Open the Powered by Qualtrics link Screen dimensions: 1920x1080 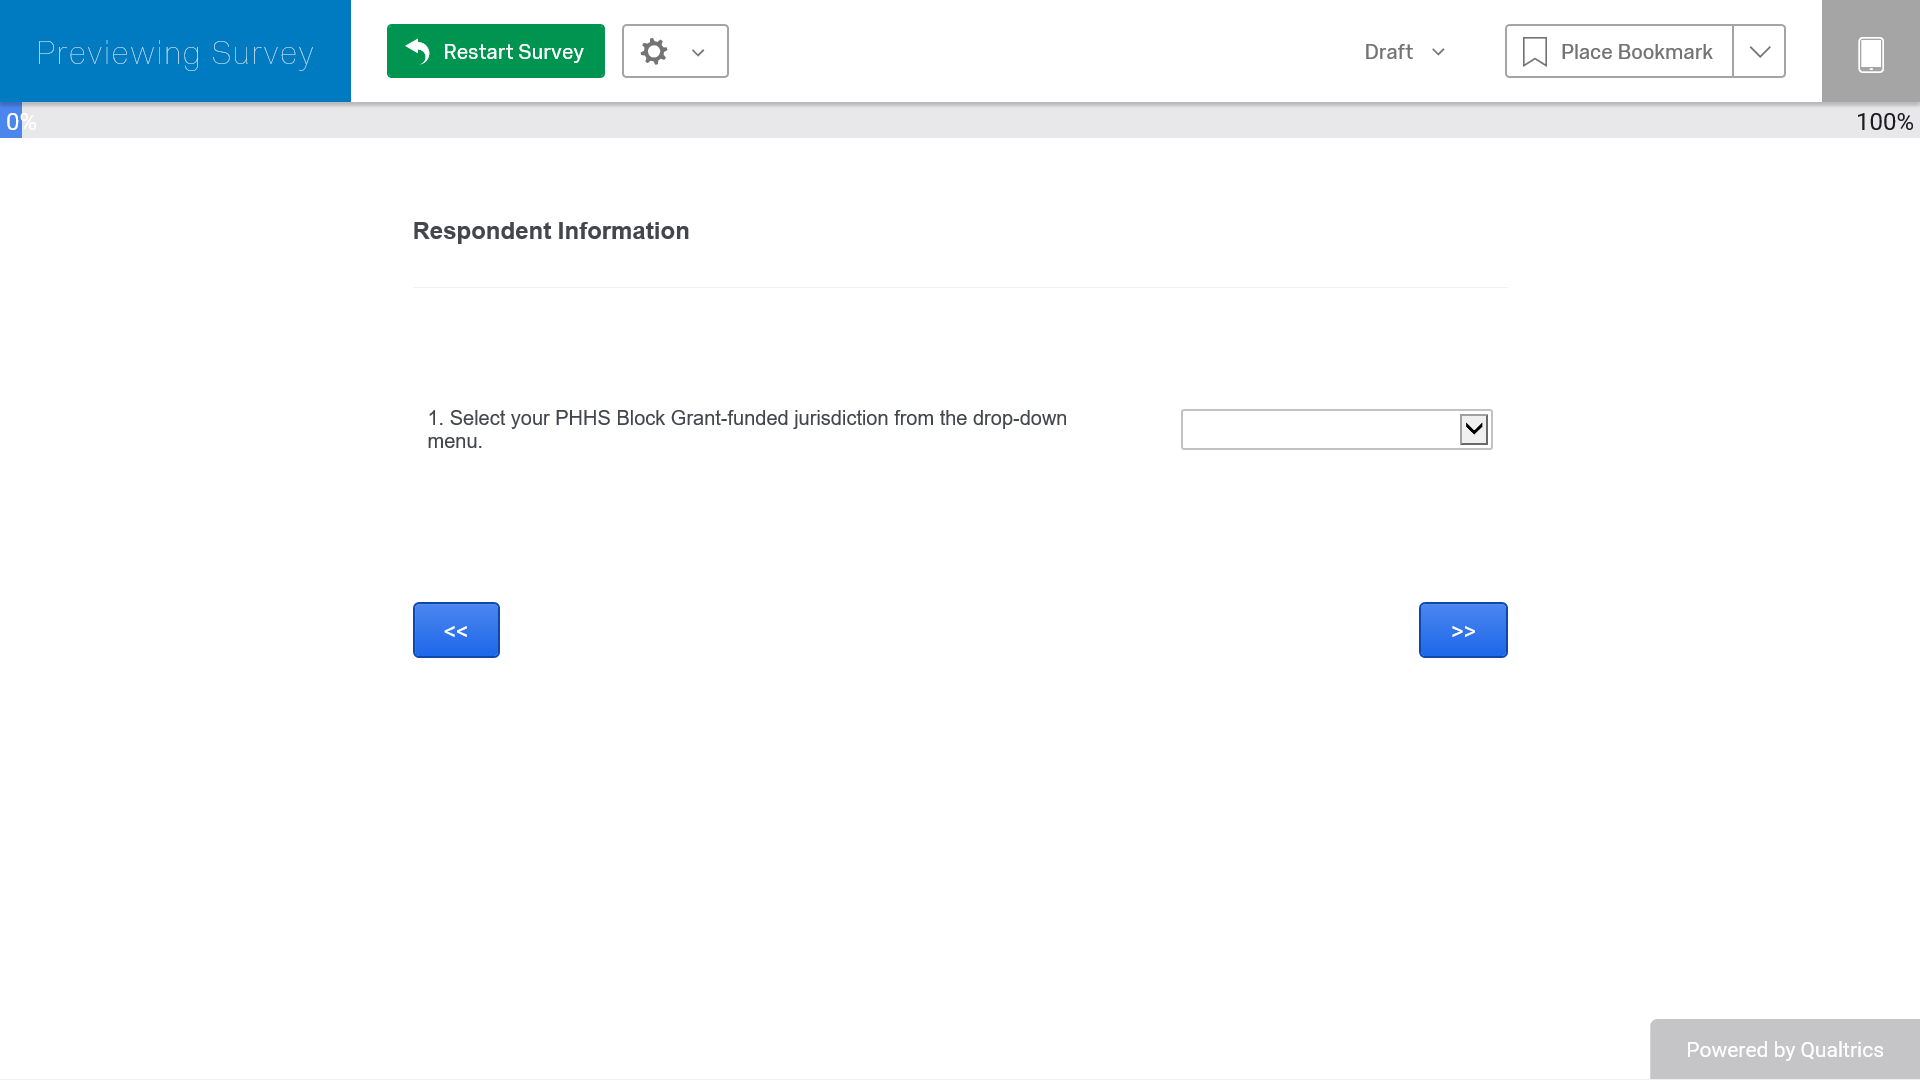[x=1784, y=1049]
